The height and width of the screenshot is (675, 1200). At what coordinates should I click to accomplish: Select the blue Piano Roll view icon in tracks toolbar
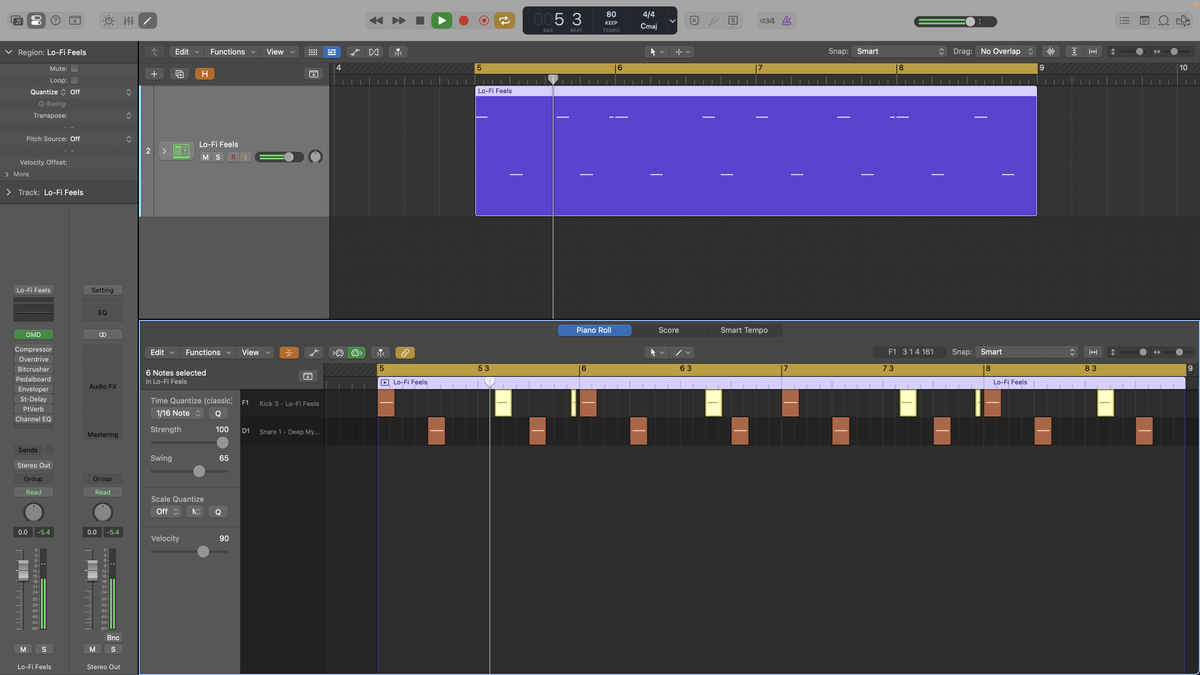coord(332,51)
